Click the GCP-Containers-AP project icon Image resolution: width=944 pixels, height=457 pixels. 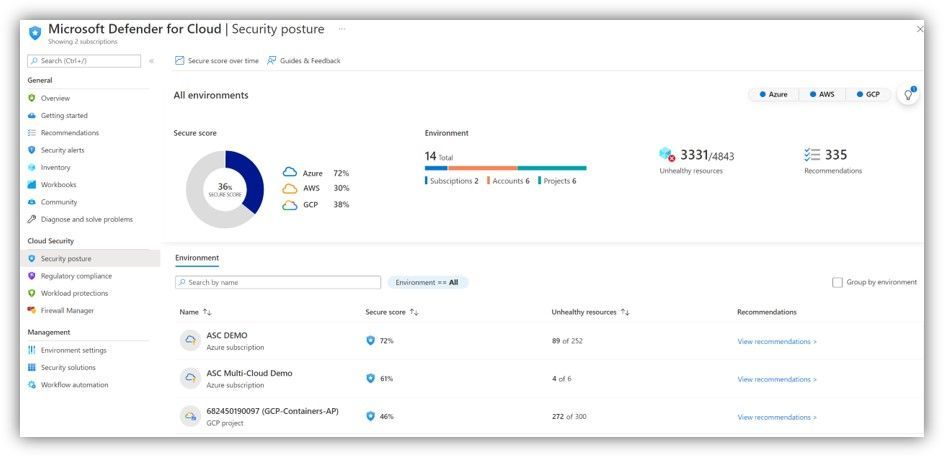tap(190, 416)
